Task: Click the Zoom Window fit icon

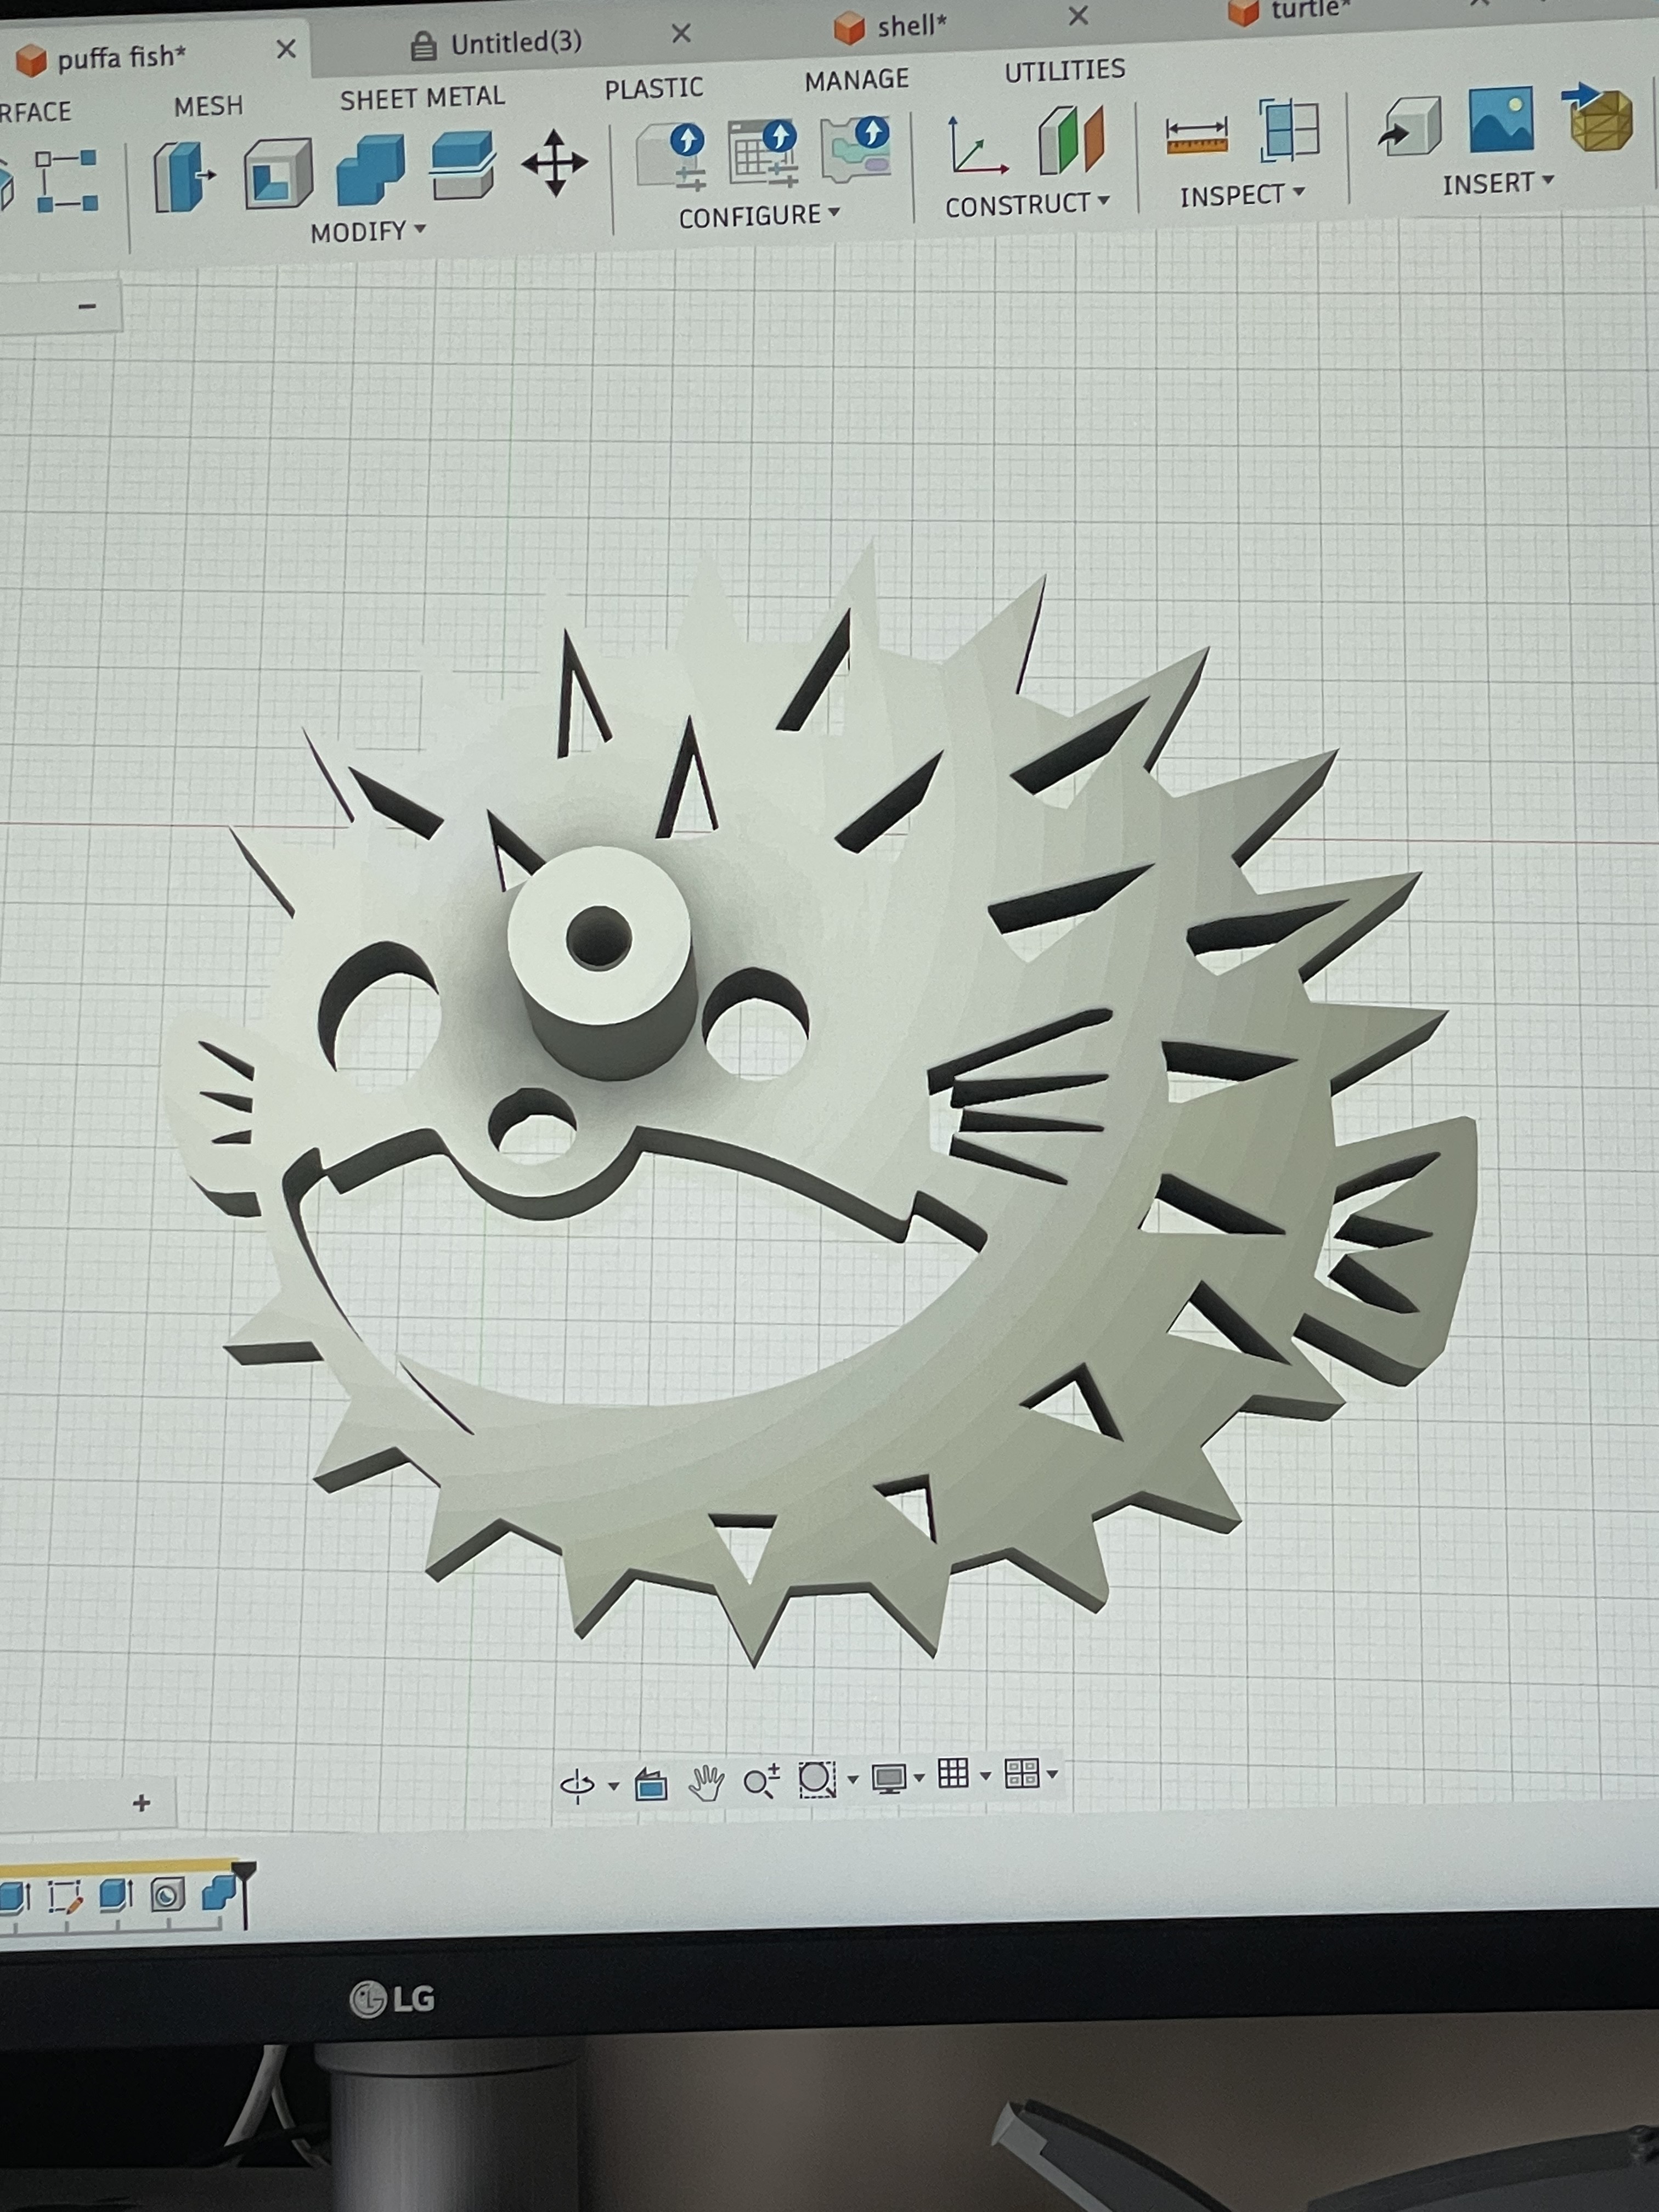Action: [x=817, y=1779]
